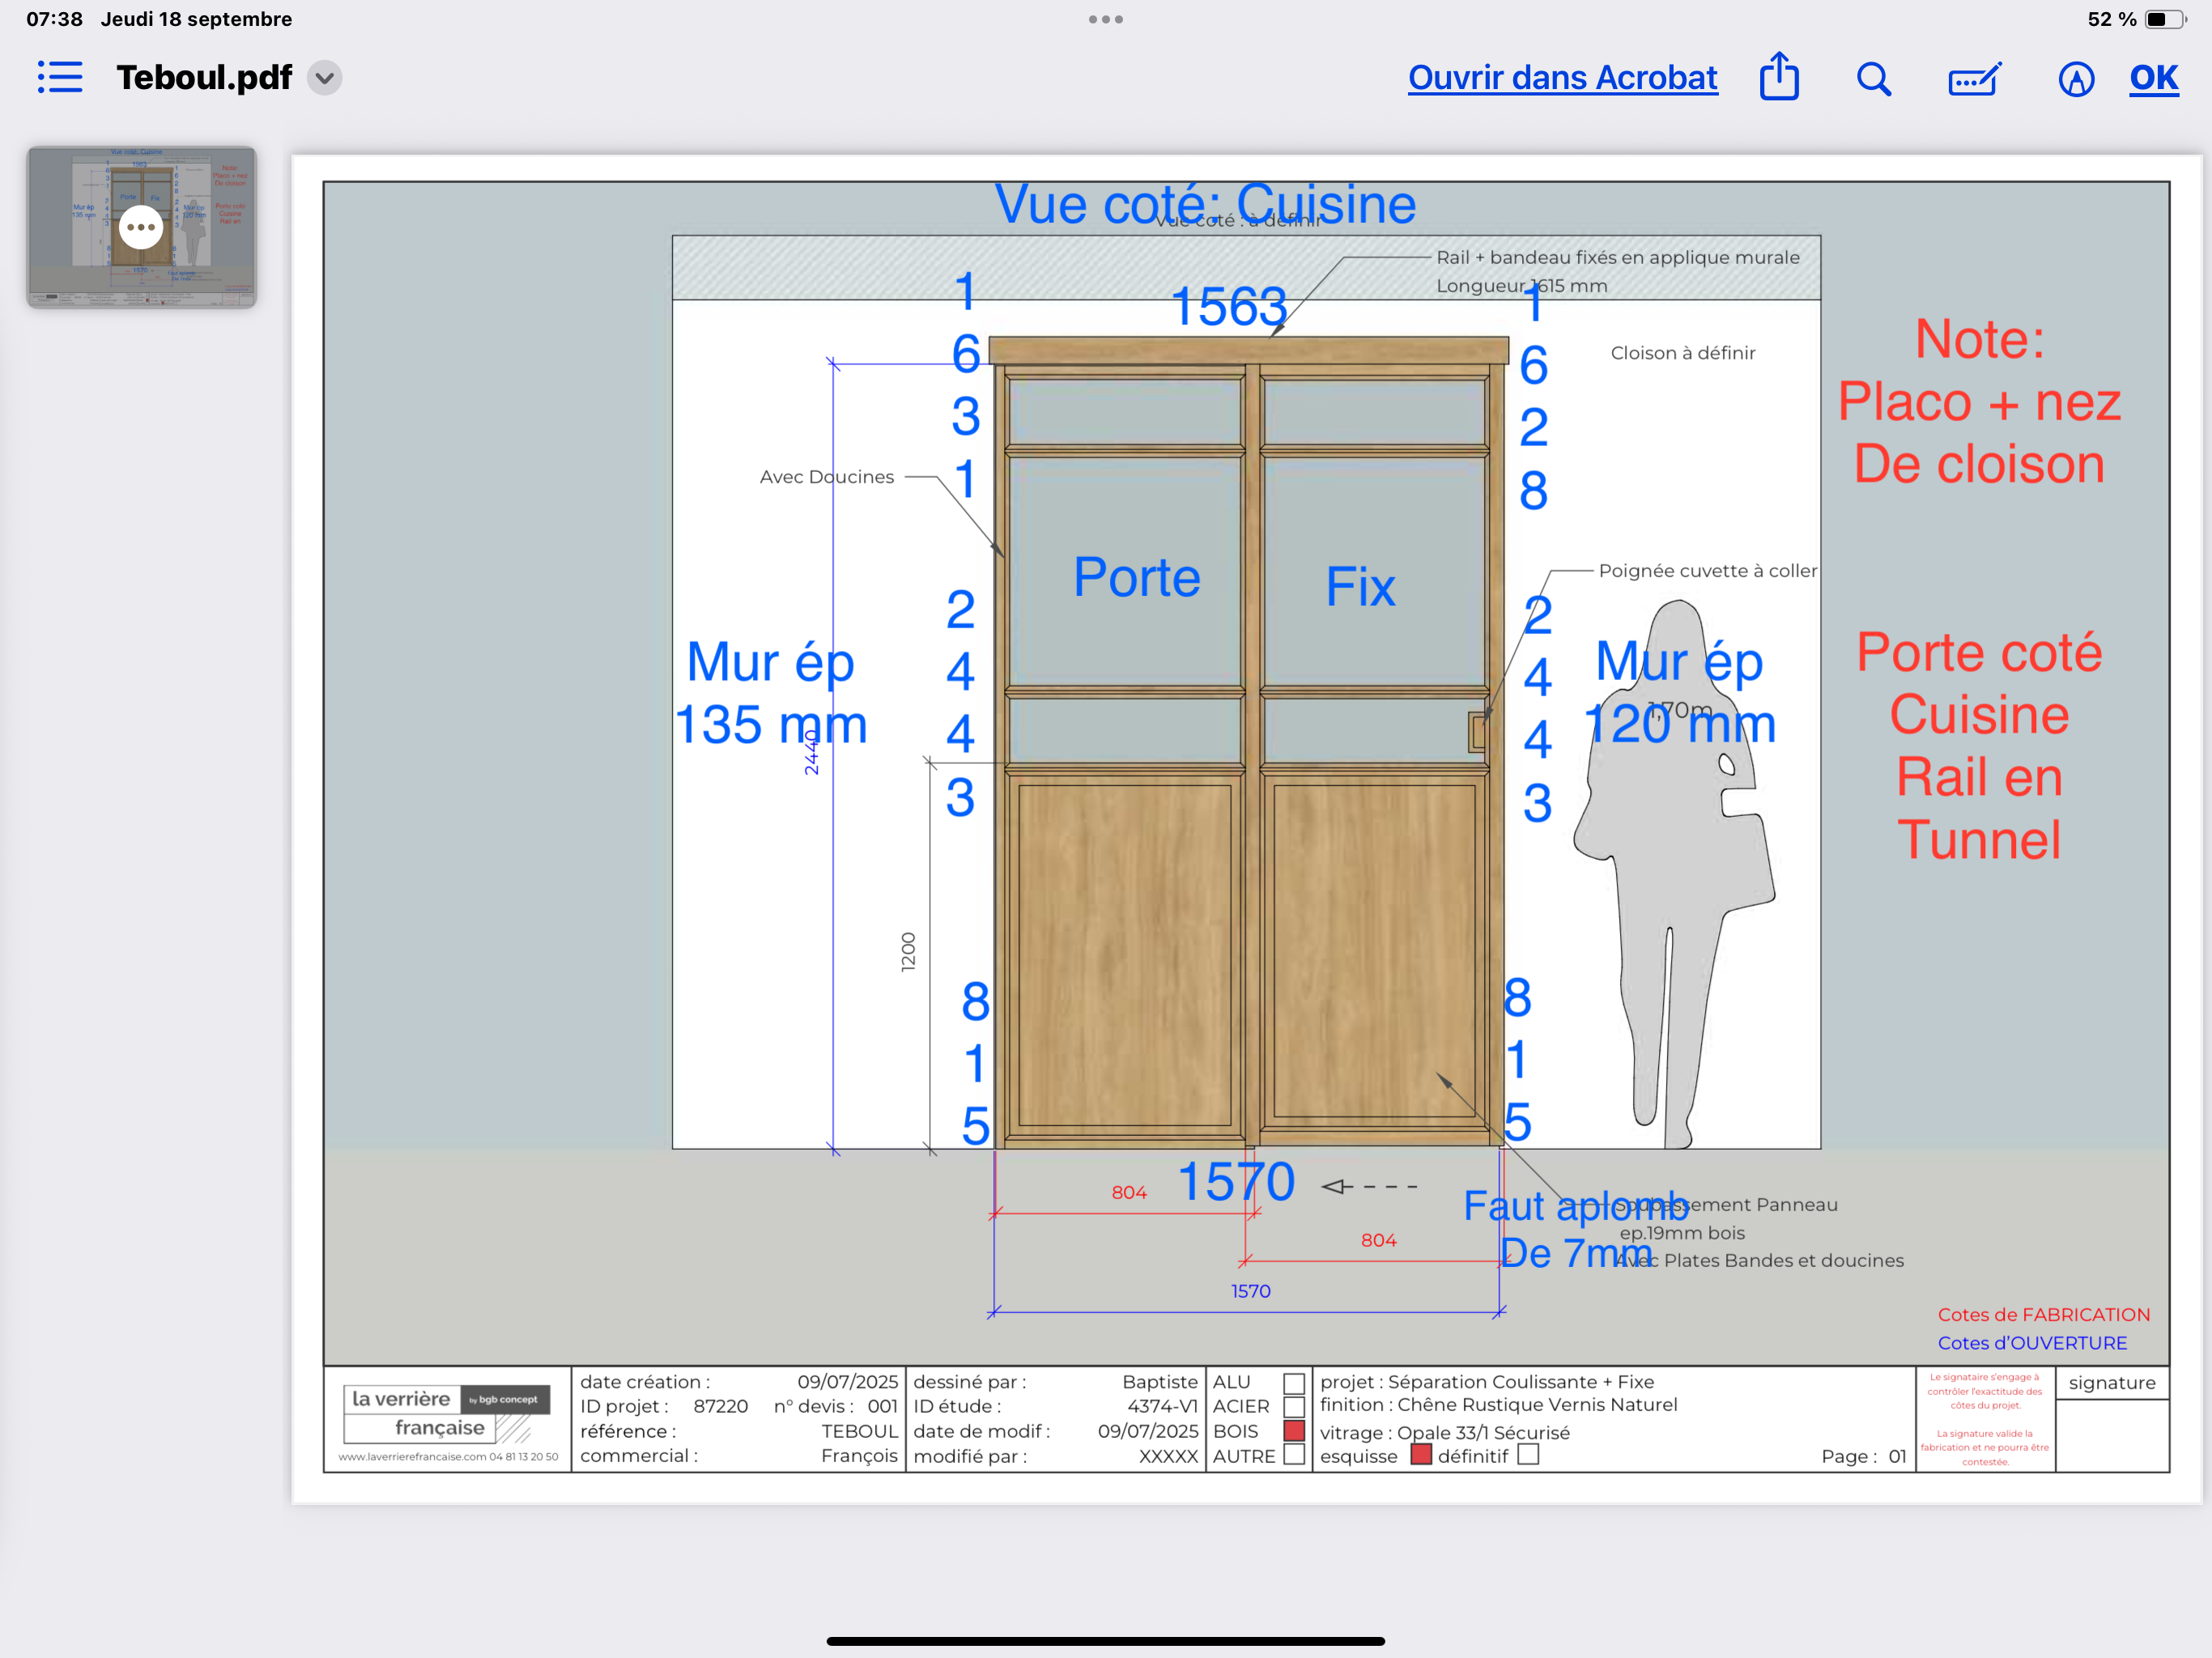
Task: Click the red BOIS checkbox
Action: coord(1294,1431)
